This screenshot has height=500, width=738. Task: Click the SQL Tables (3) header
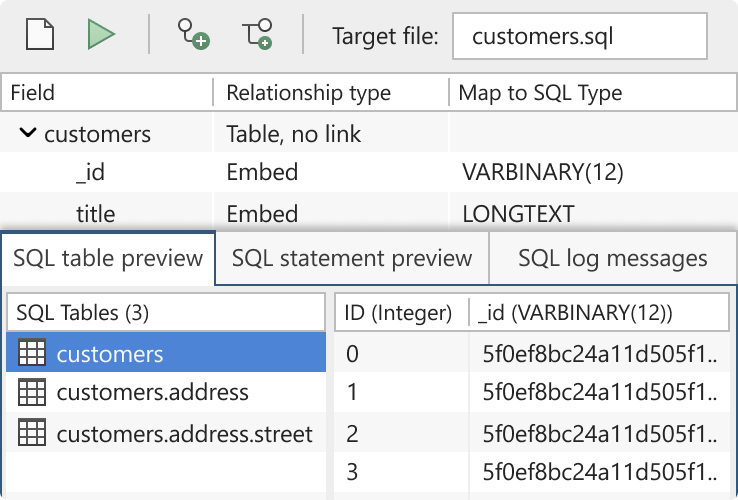166,312
